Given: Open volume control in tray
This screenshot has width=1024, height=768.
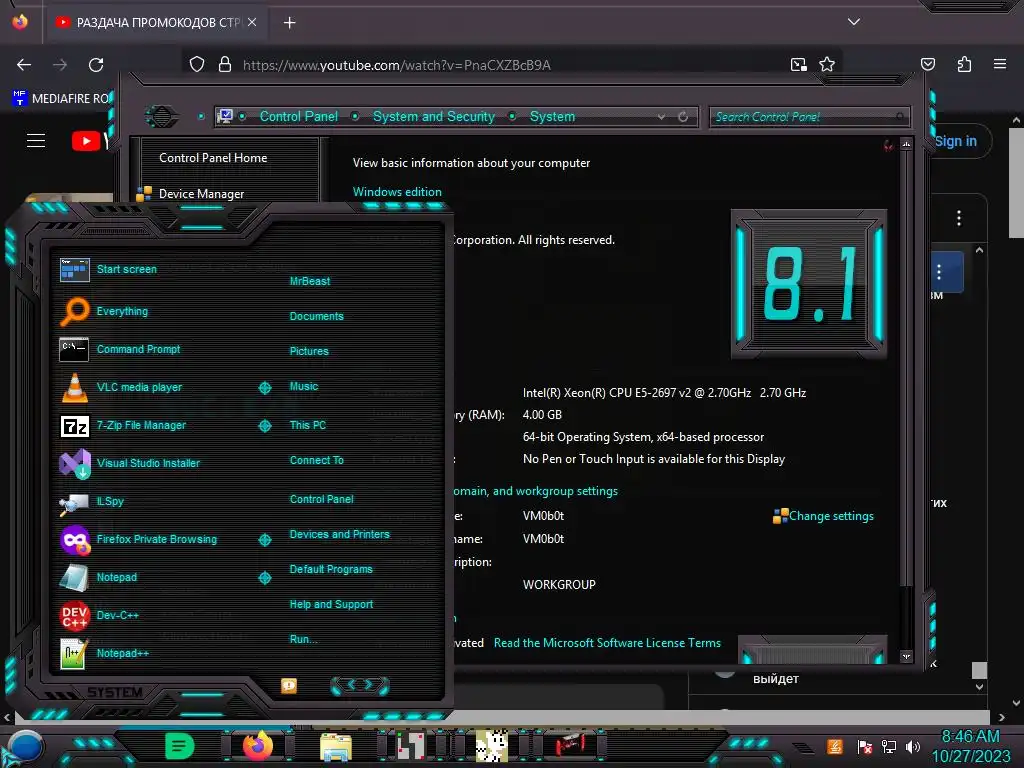Looking at the screenshot, I should 912,746.
